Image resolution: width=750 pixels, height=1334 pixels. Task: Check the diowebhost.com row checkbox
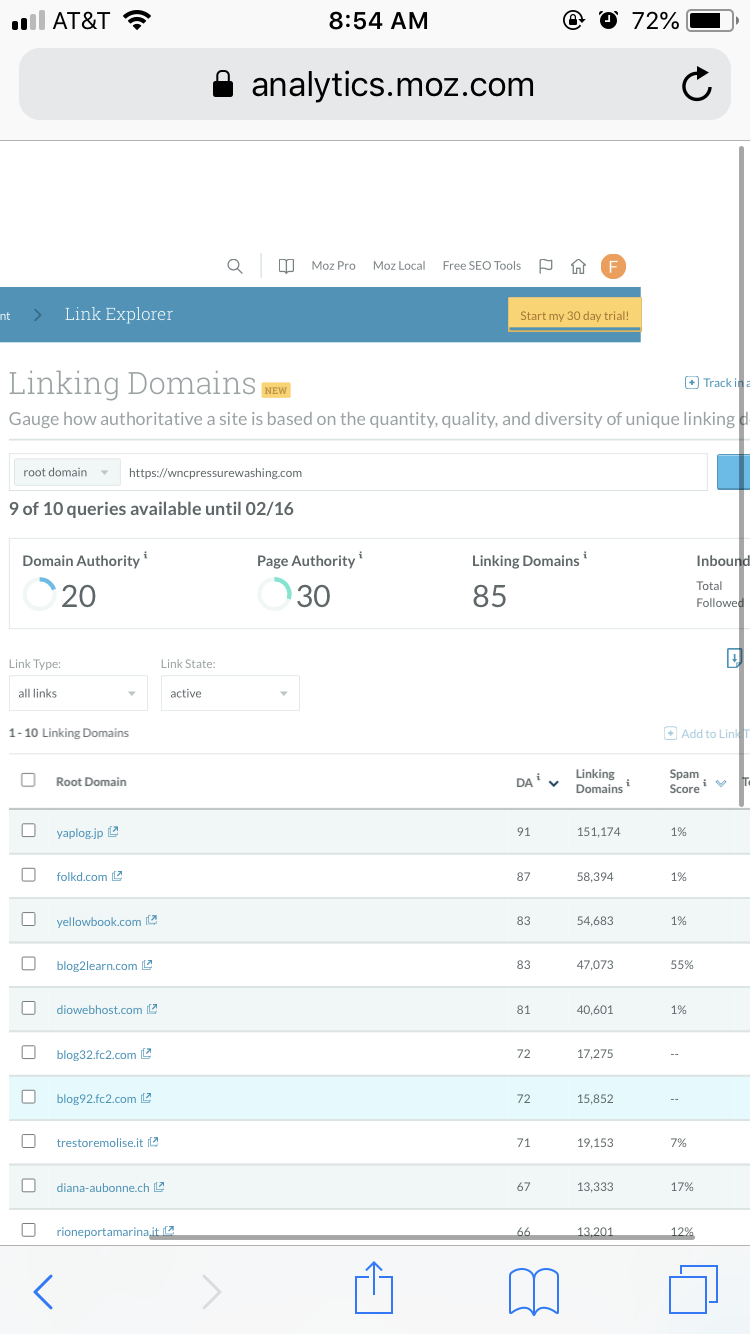pyautogui.click(x=28, y=1008)
